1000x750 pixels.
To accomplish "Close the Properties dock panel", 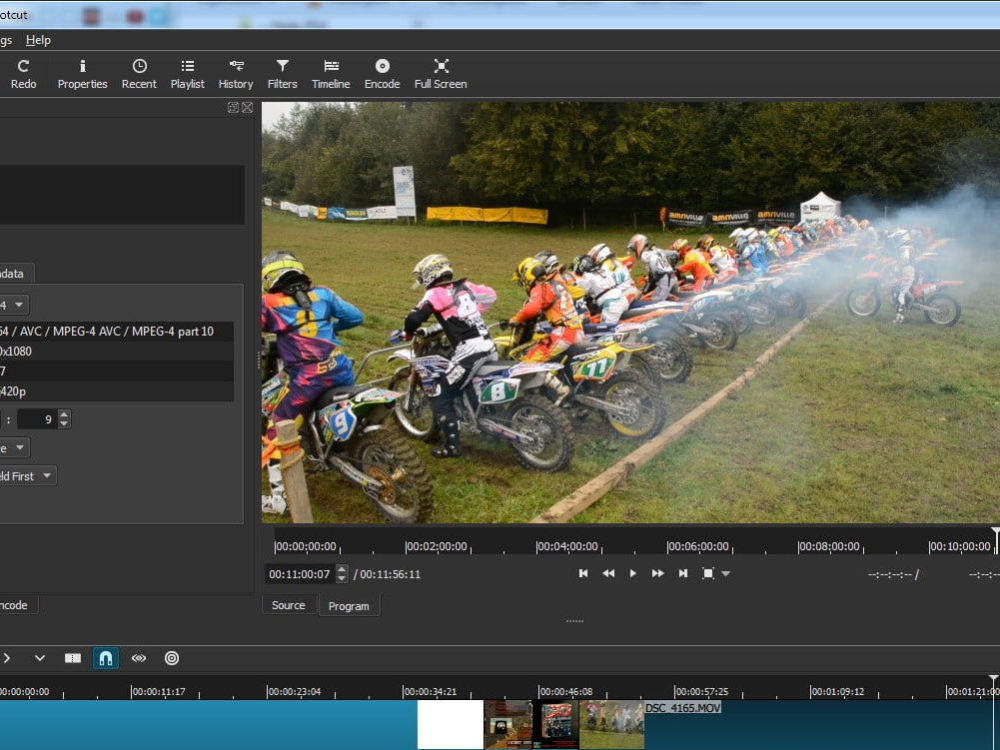I will point(247,108).
